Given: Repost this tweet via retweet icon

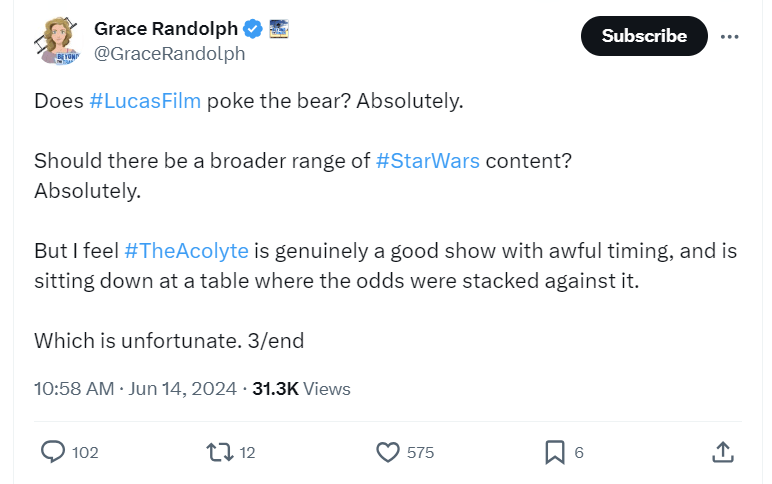Looking at the screenshot, I should (217, 452).
